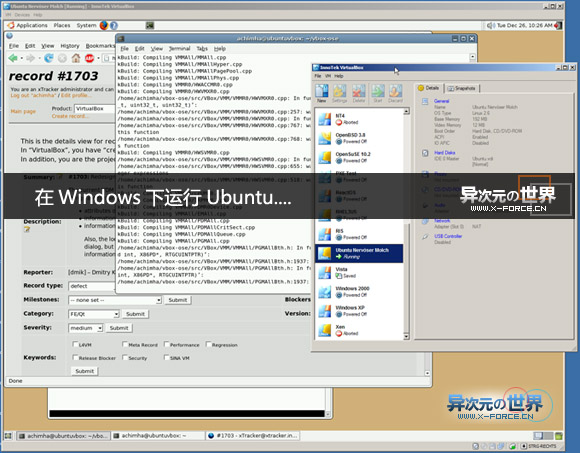Click volume speaker icon in GNOME panel
Viewport: 580px width, 453px height.
pyautogui.click(x=490, y=25)
